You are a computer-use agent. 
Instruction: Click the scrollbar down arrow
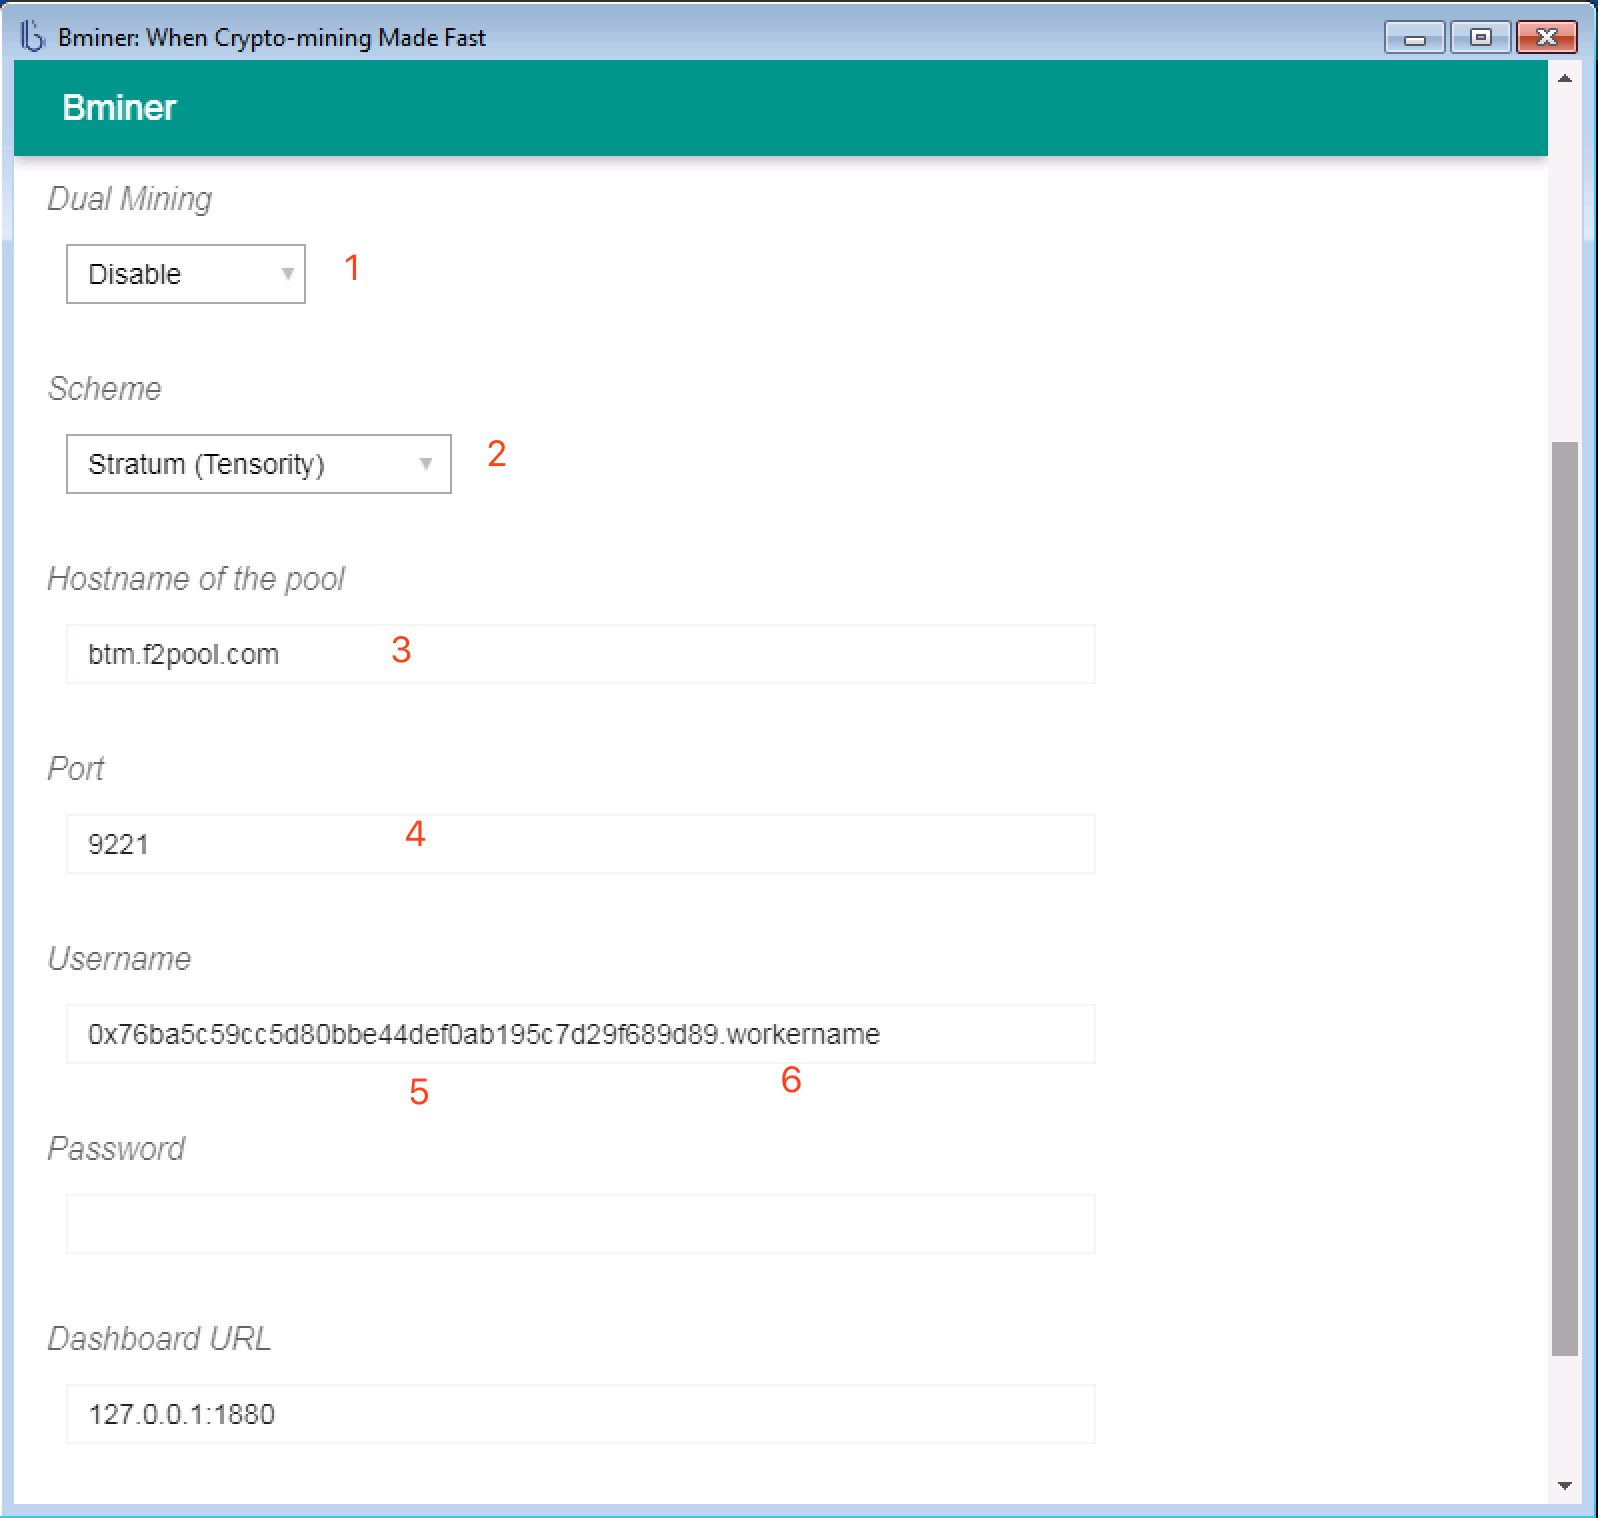click(1565, 1486)
